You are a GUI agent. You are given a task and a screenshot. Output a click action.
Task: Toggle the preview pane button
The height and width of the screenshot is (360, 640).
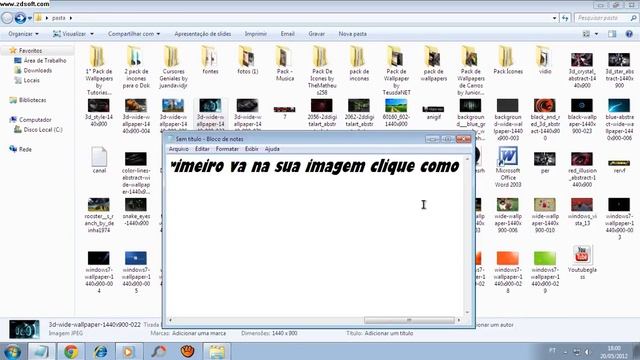(x=612, y=34)
